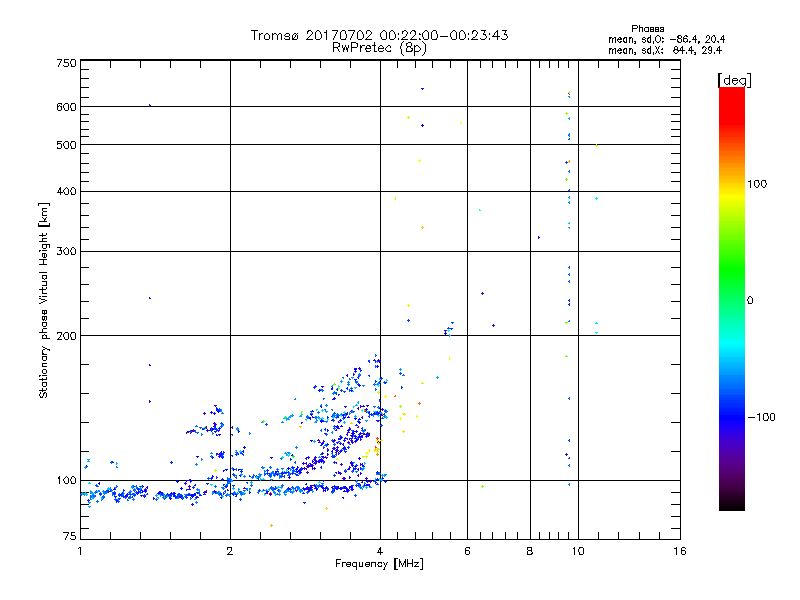Click the 'mean, sd,X: 84.4, 29.4' line
The image size is (800, 600).
click(x=665, y=50)
